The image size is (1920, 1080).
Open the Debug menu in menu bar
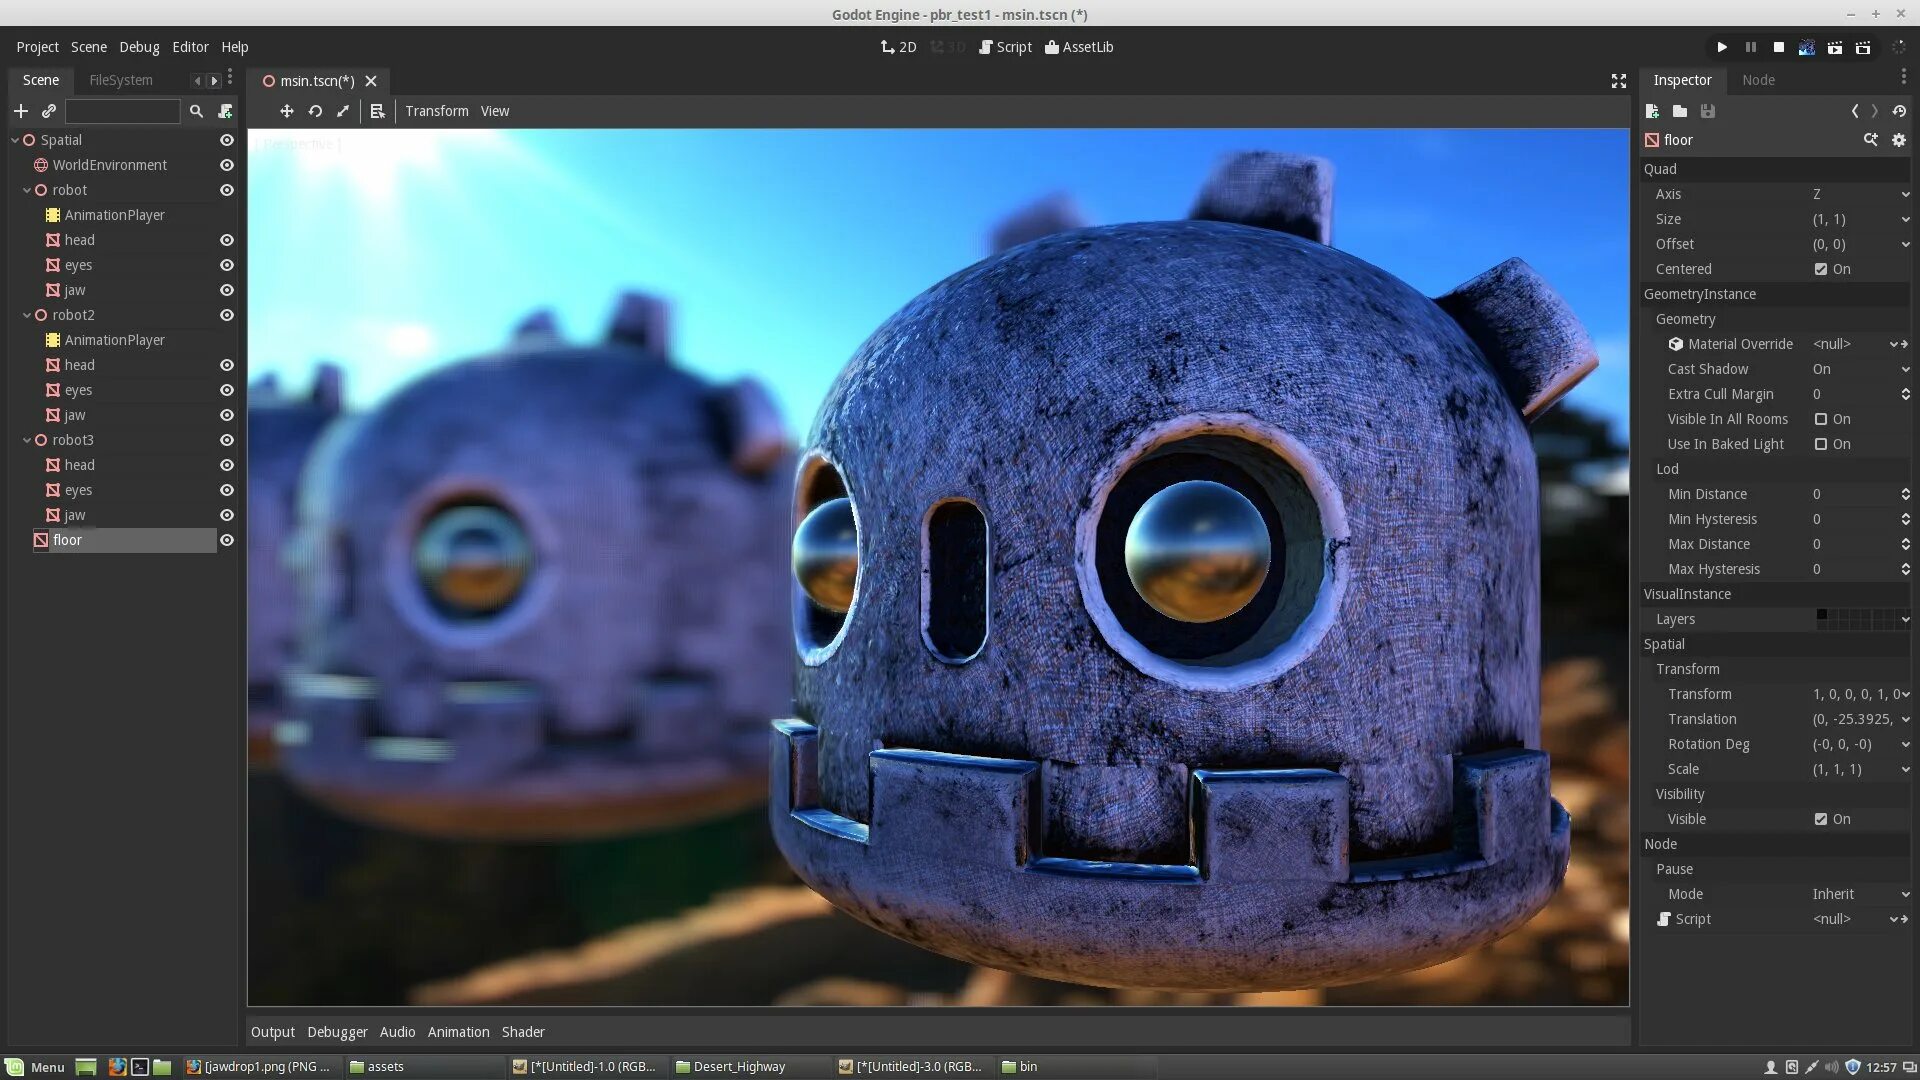138,46
